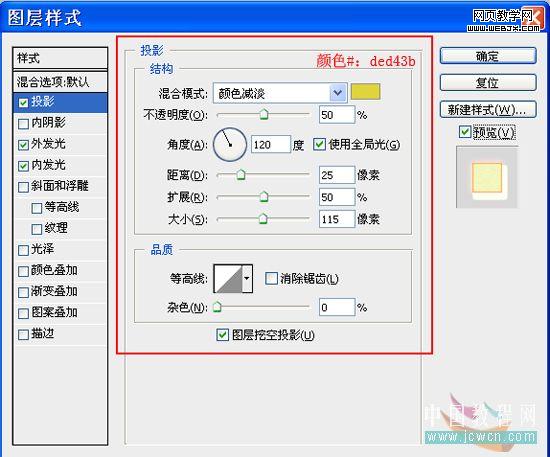Open the yellow shadow color swatch

(365, 92)
